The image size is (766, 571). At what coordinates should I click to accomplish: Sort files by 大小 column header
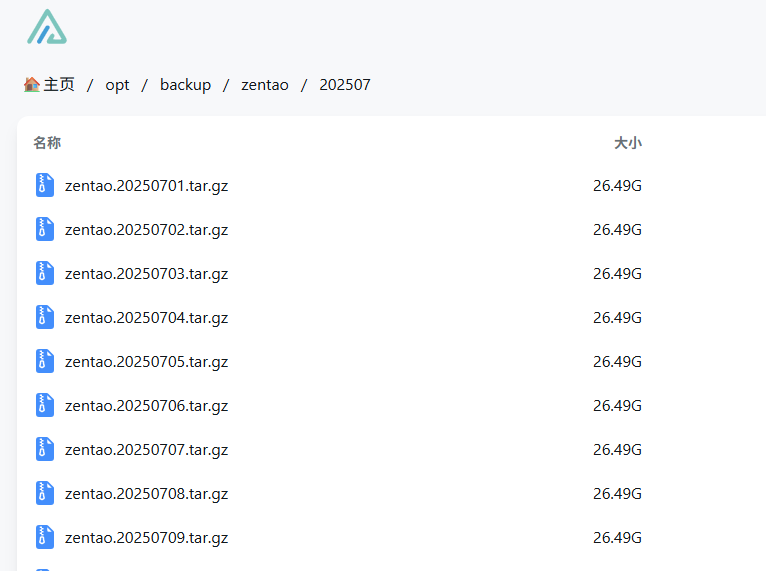click(x=628, y=143)
